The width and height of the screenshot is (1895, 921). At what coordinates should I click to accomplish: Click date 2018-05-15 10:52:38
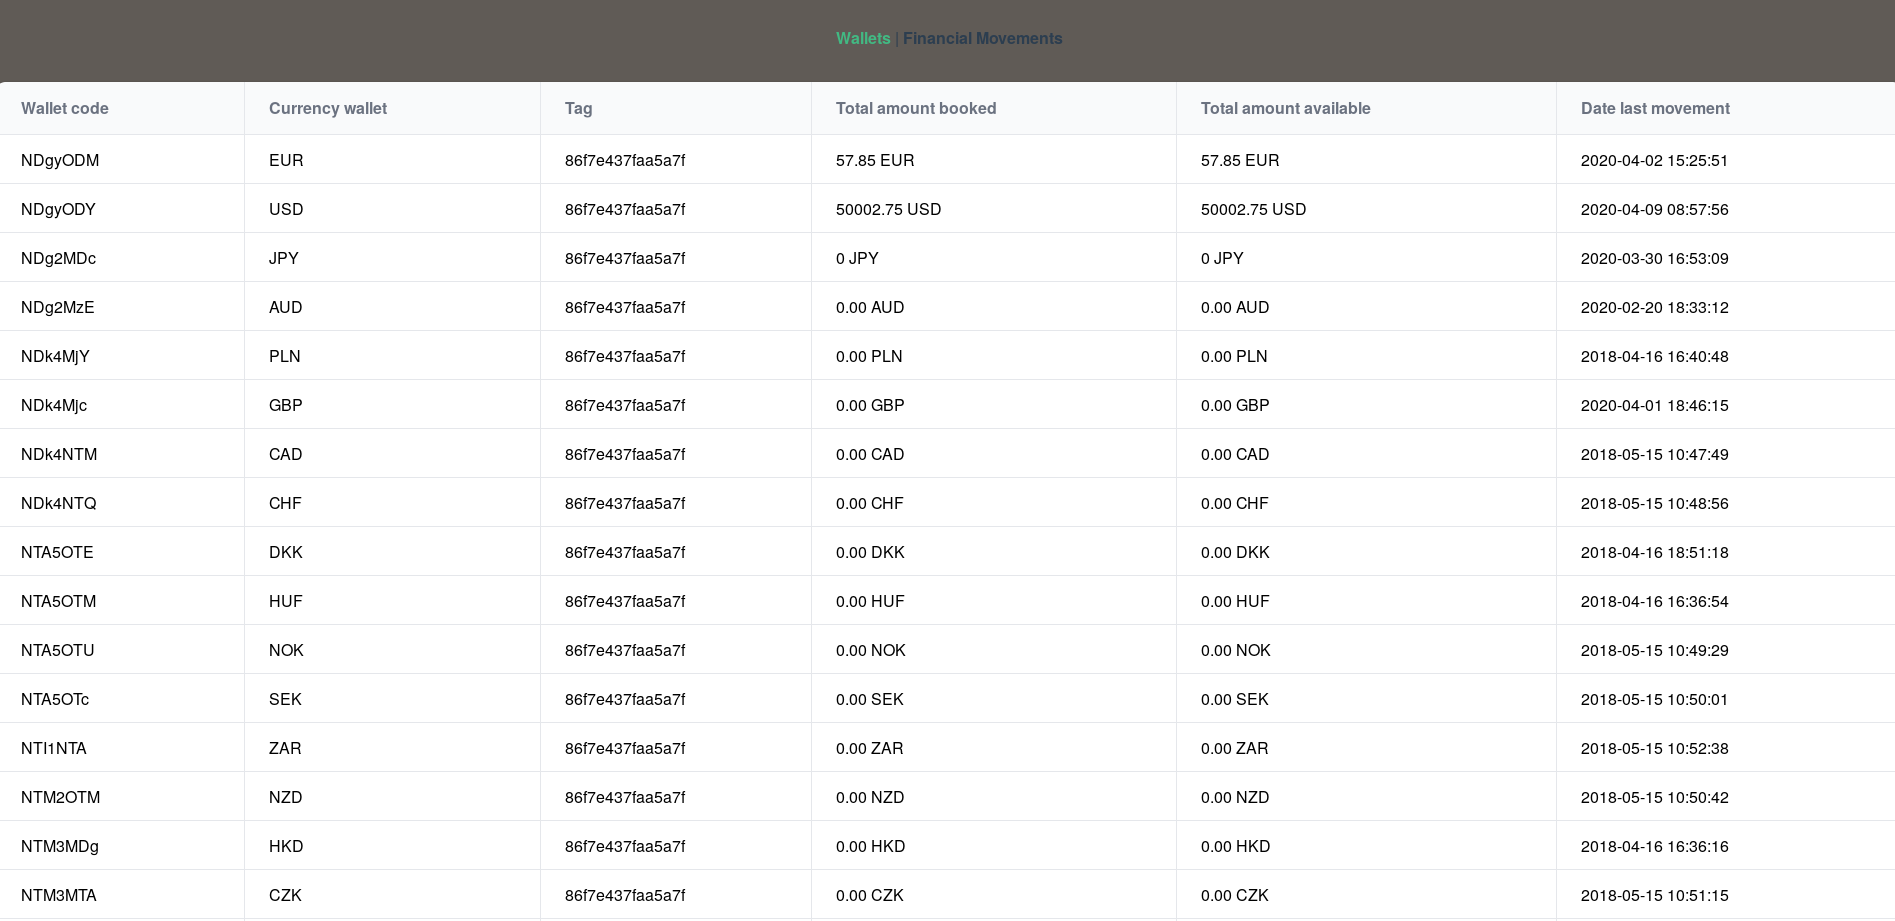point(1654,748)
